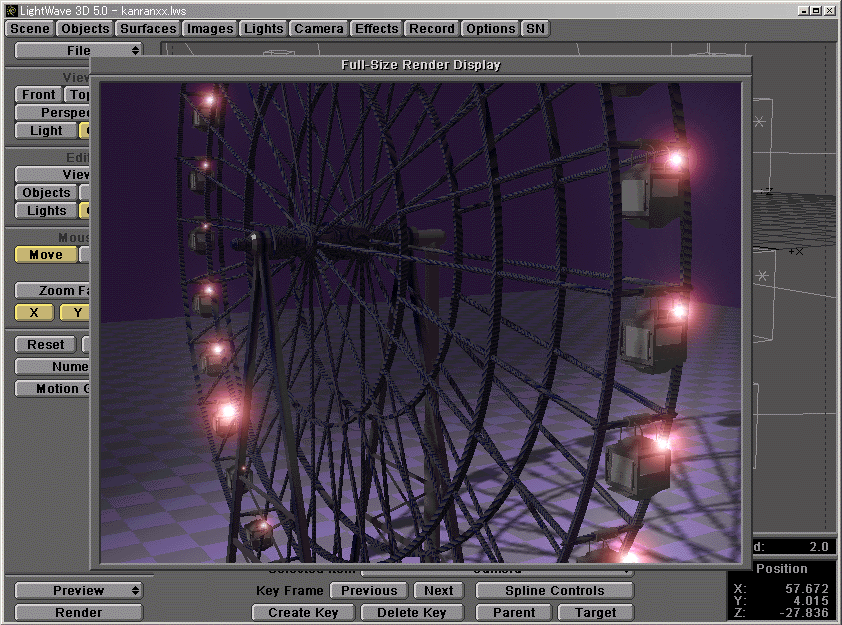Screen dimensions: 842x625
Task: Create a keyframe with Create Key
Action: pyautogui.click(x=302, y=612)
